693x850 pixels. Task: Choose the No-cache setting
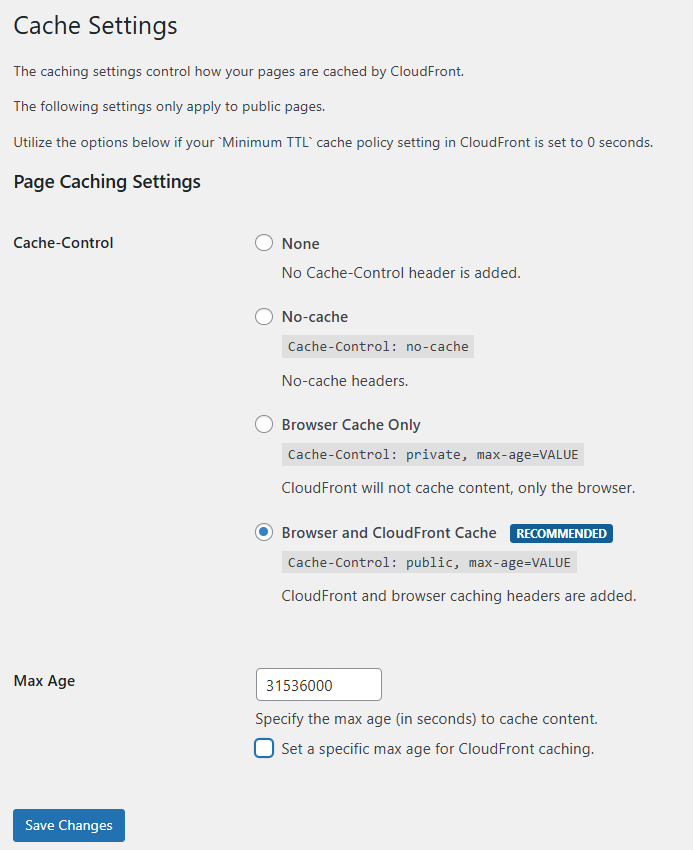click(x=263, y=316)
